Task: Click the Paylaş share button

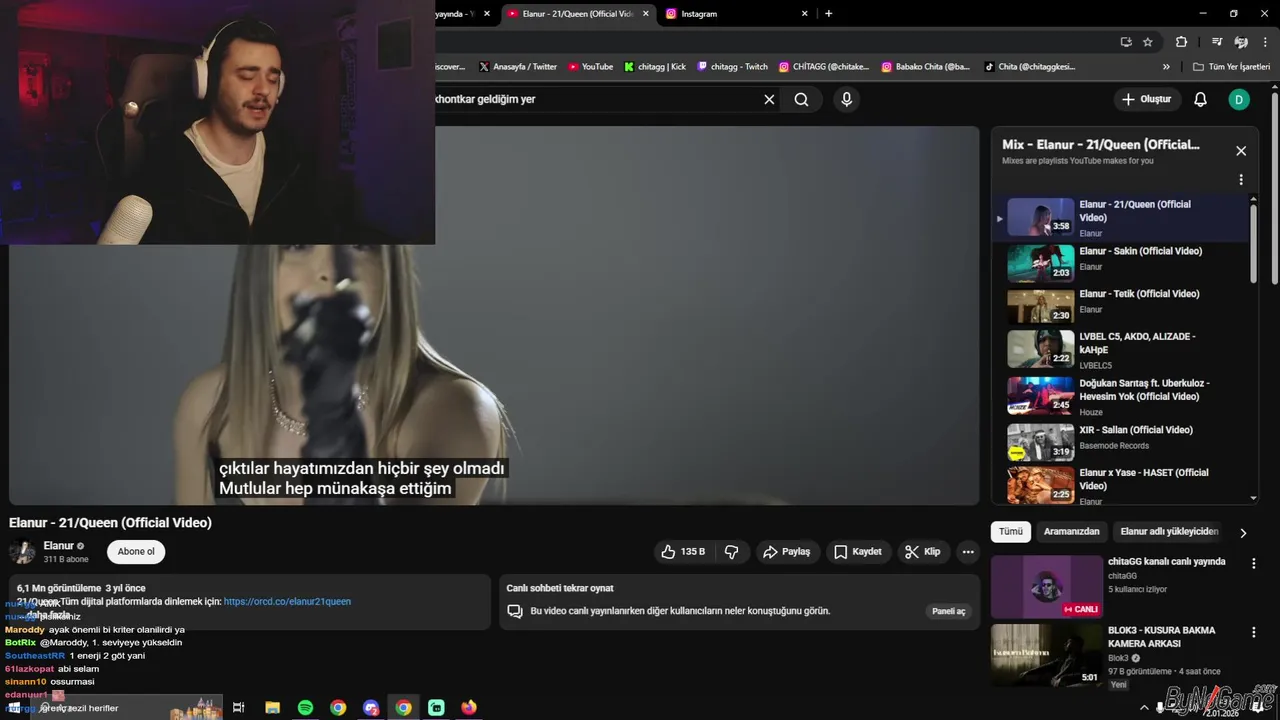Action: [787, 552]
